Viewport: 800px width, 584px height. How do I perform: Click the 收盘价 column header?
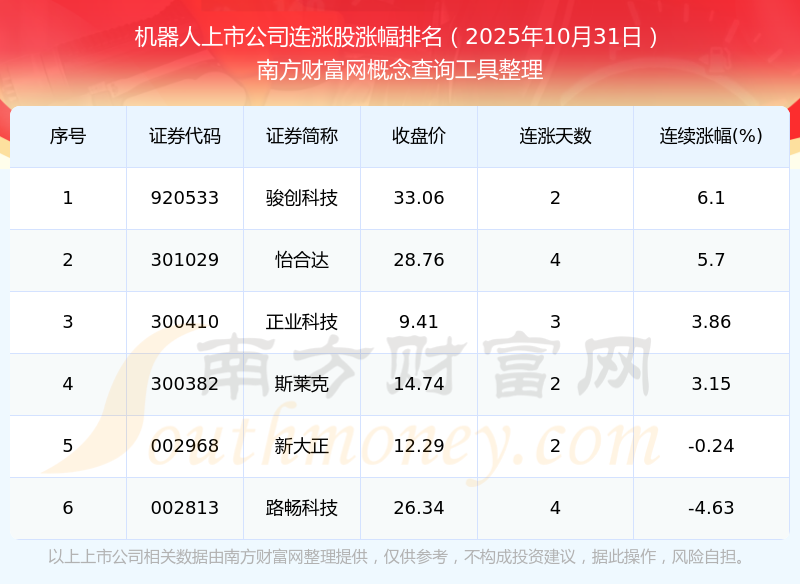[x=419, y=136]
